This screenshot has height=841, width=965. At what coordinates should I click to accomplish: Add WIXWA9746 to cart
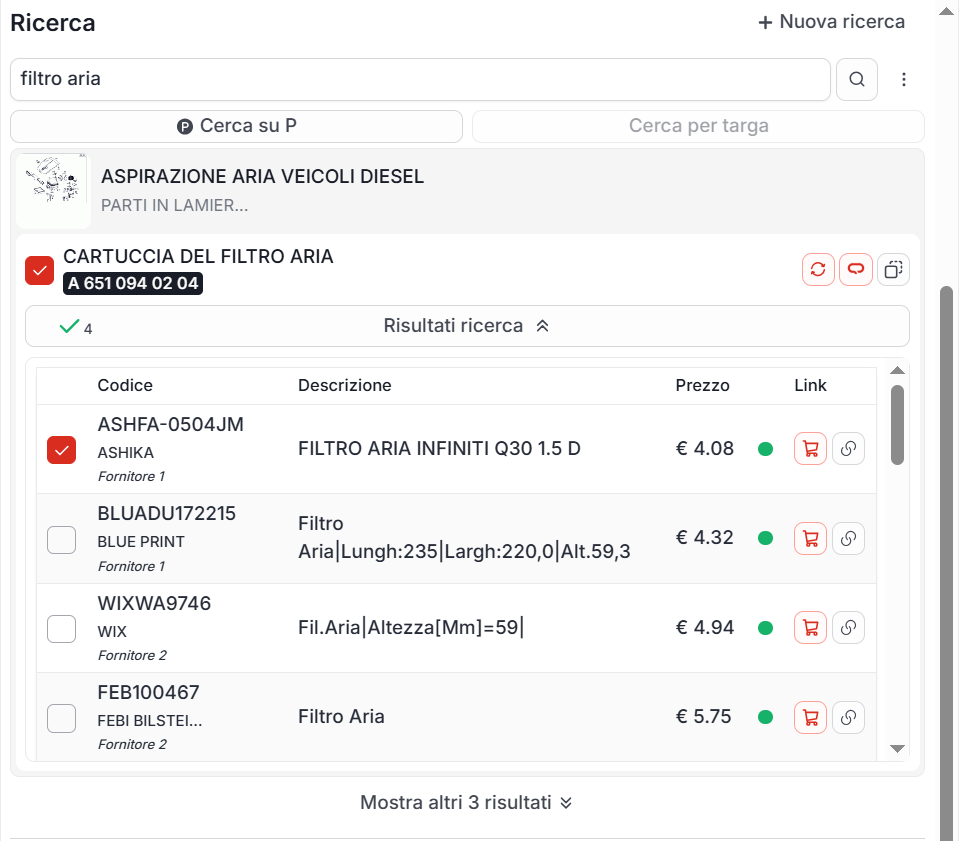click(810, 628)
